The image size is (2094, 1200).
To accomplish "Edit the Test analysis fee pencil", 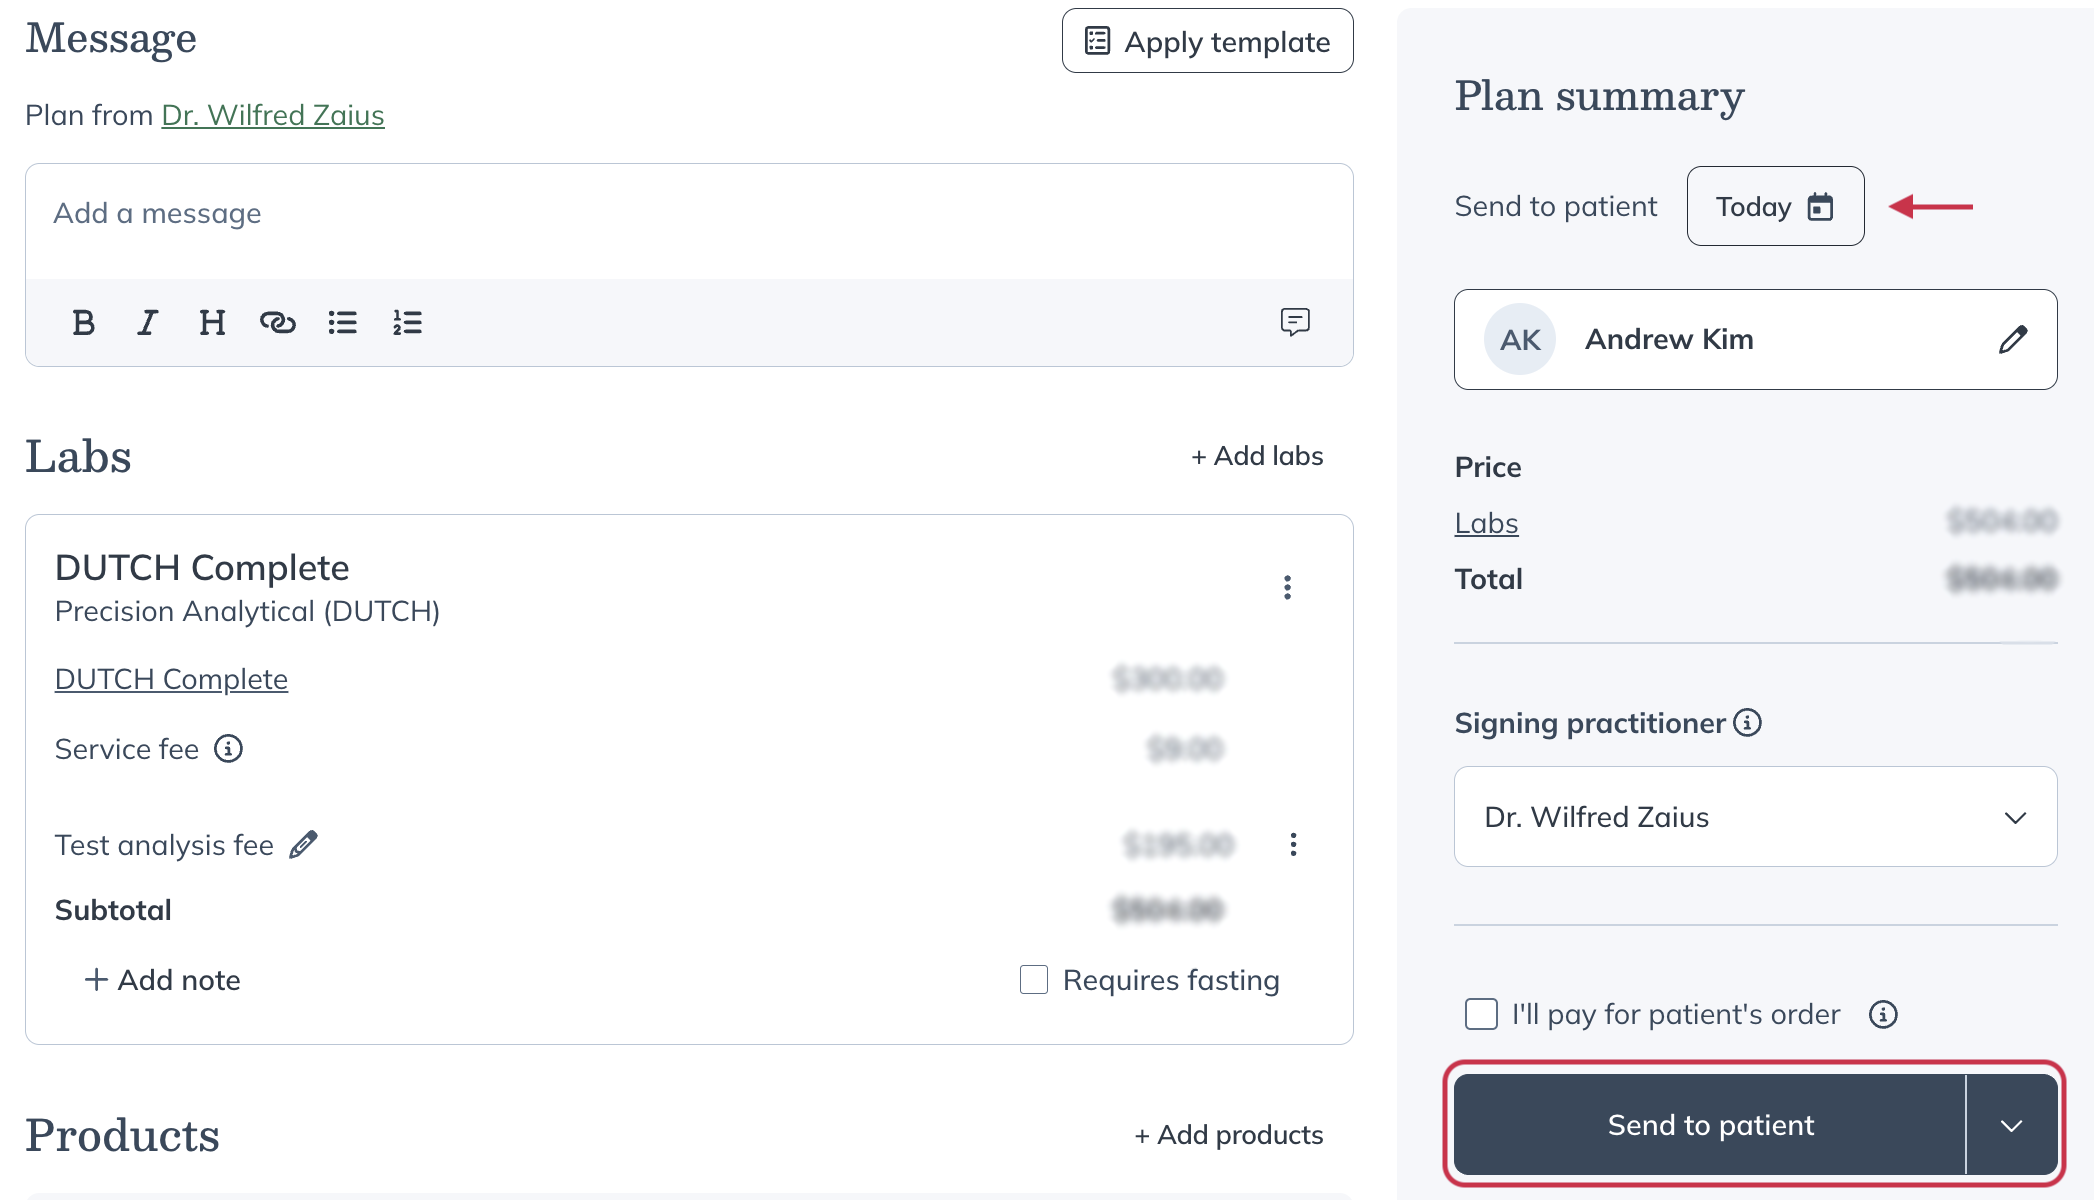I will click(303, 845).
